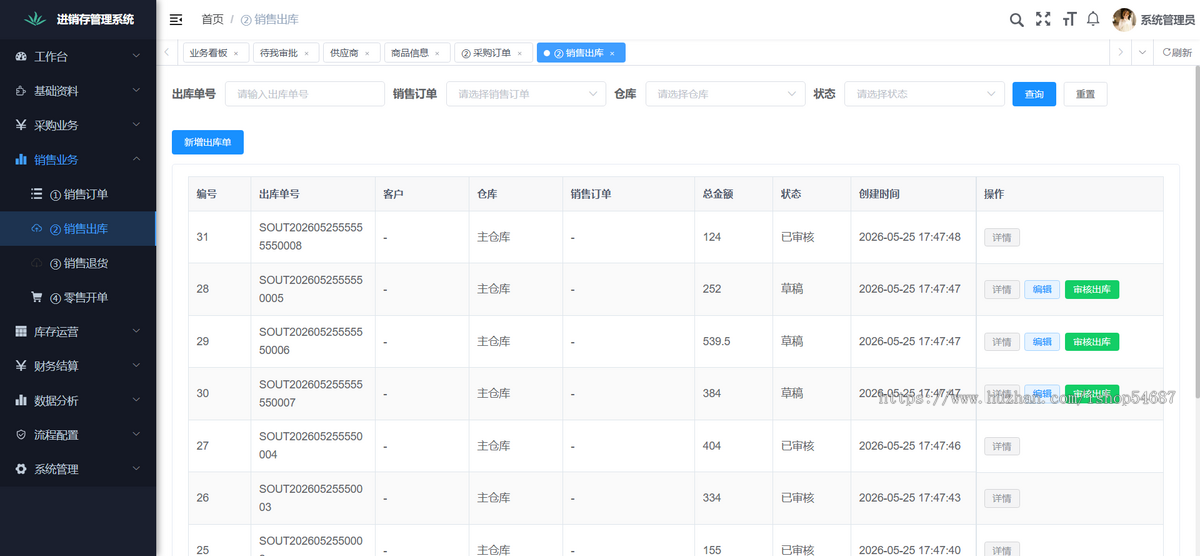Open the 状态 filter dropdown

924,94
